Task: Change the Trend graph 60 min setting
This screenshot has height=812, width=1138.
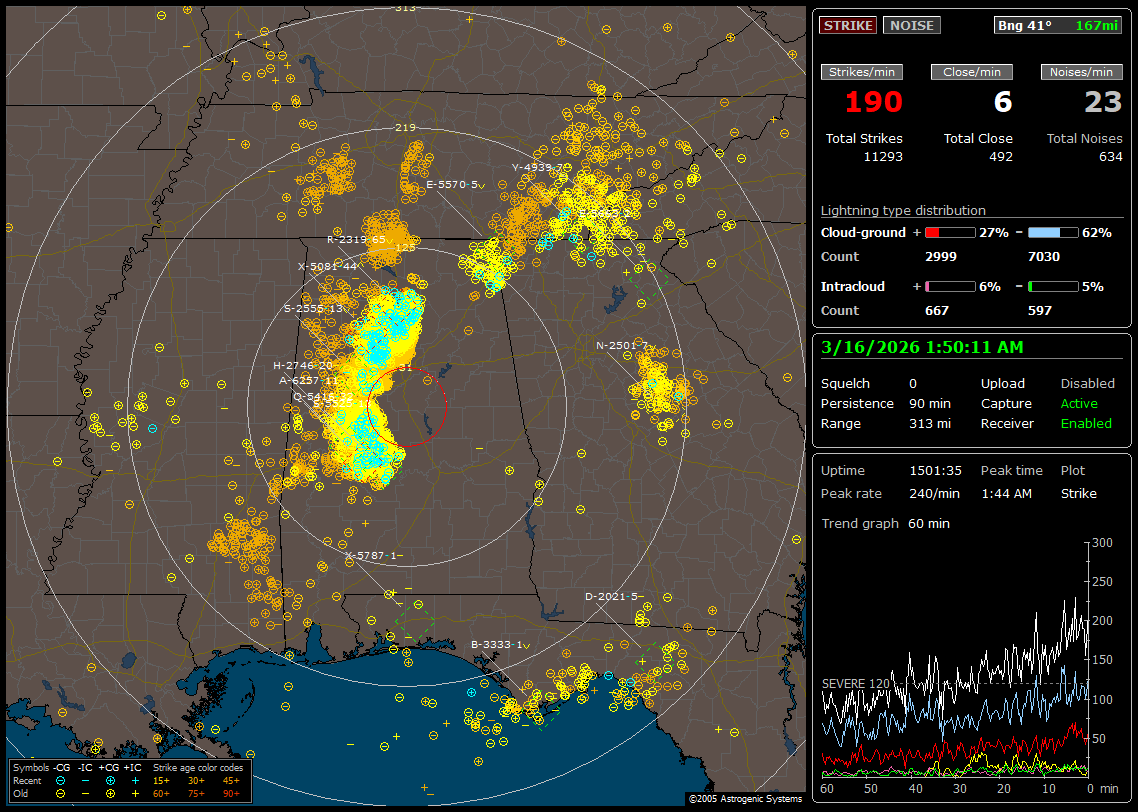Action: coord(929,523)
